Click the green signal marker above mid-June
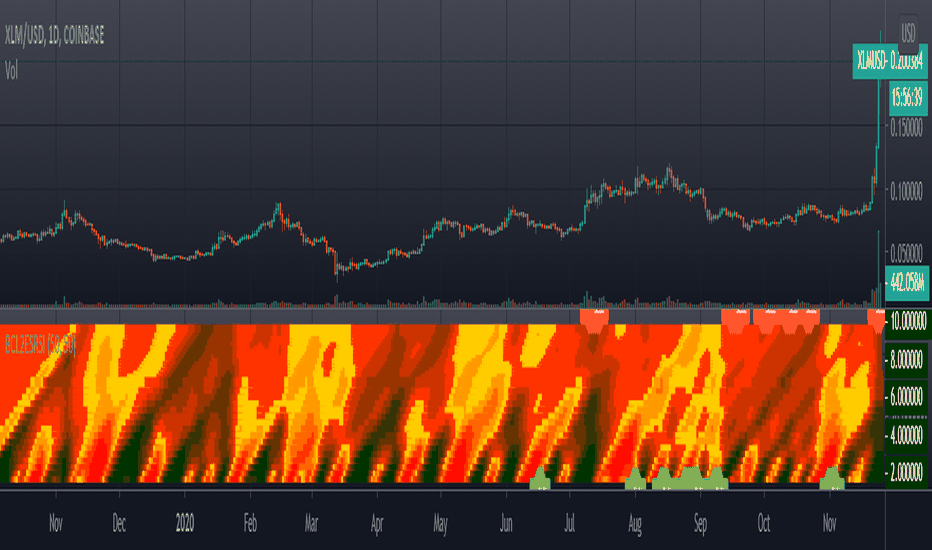This screenshot has width=932, height=550. (x=540, y=479)
